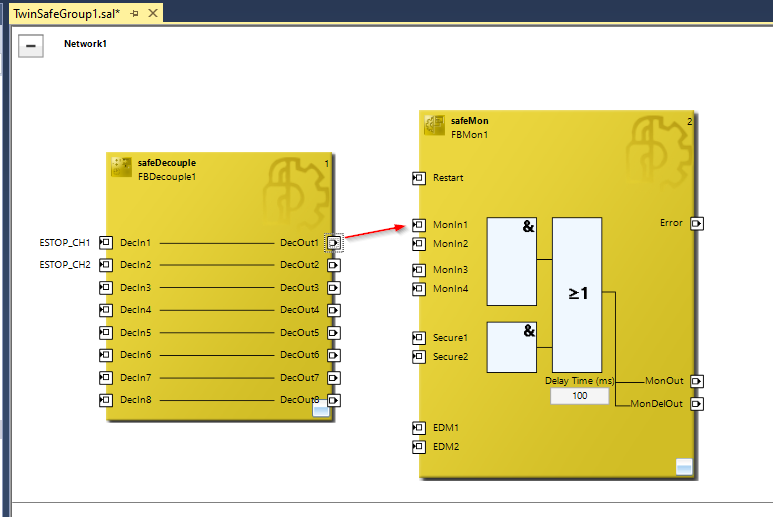Click the MonIn3 input port

419,270
